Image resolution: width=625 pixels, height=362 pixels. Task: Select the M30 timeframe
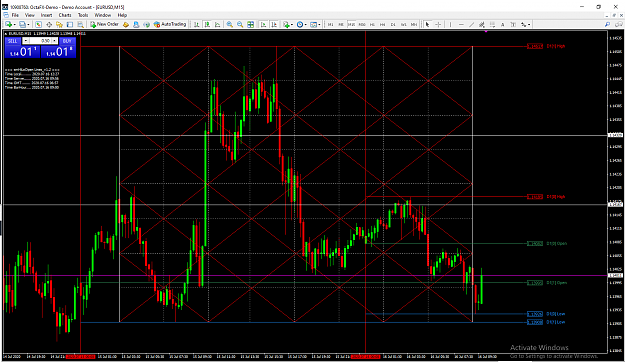pos(362,25)
